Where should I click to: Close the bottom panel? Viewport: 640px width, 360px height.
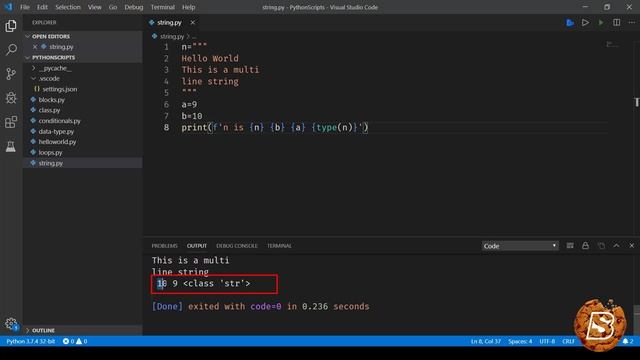tap(631, 245)
